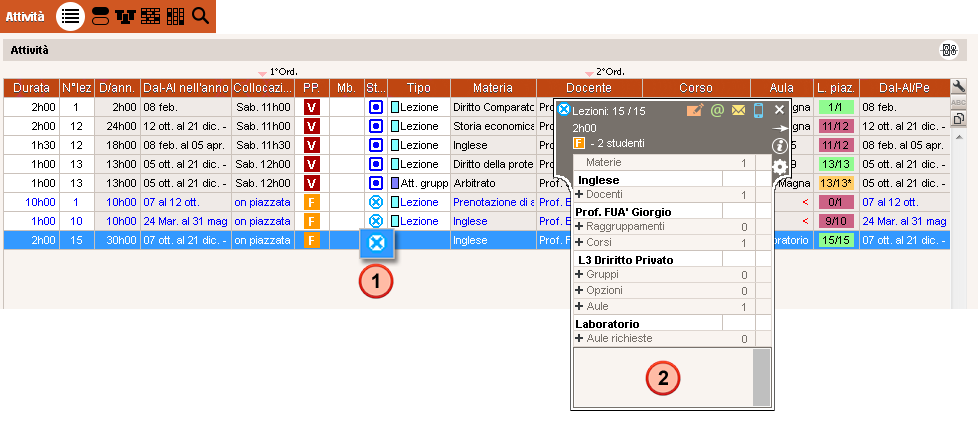This screenshot has width=978, height=422.
Task: Expand the Raggruppamenti section
Action: tap(580, 226)
